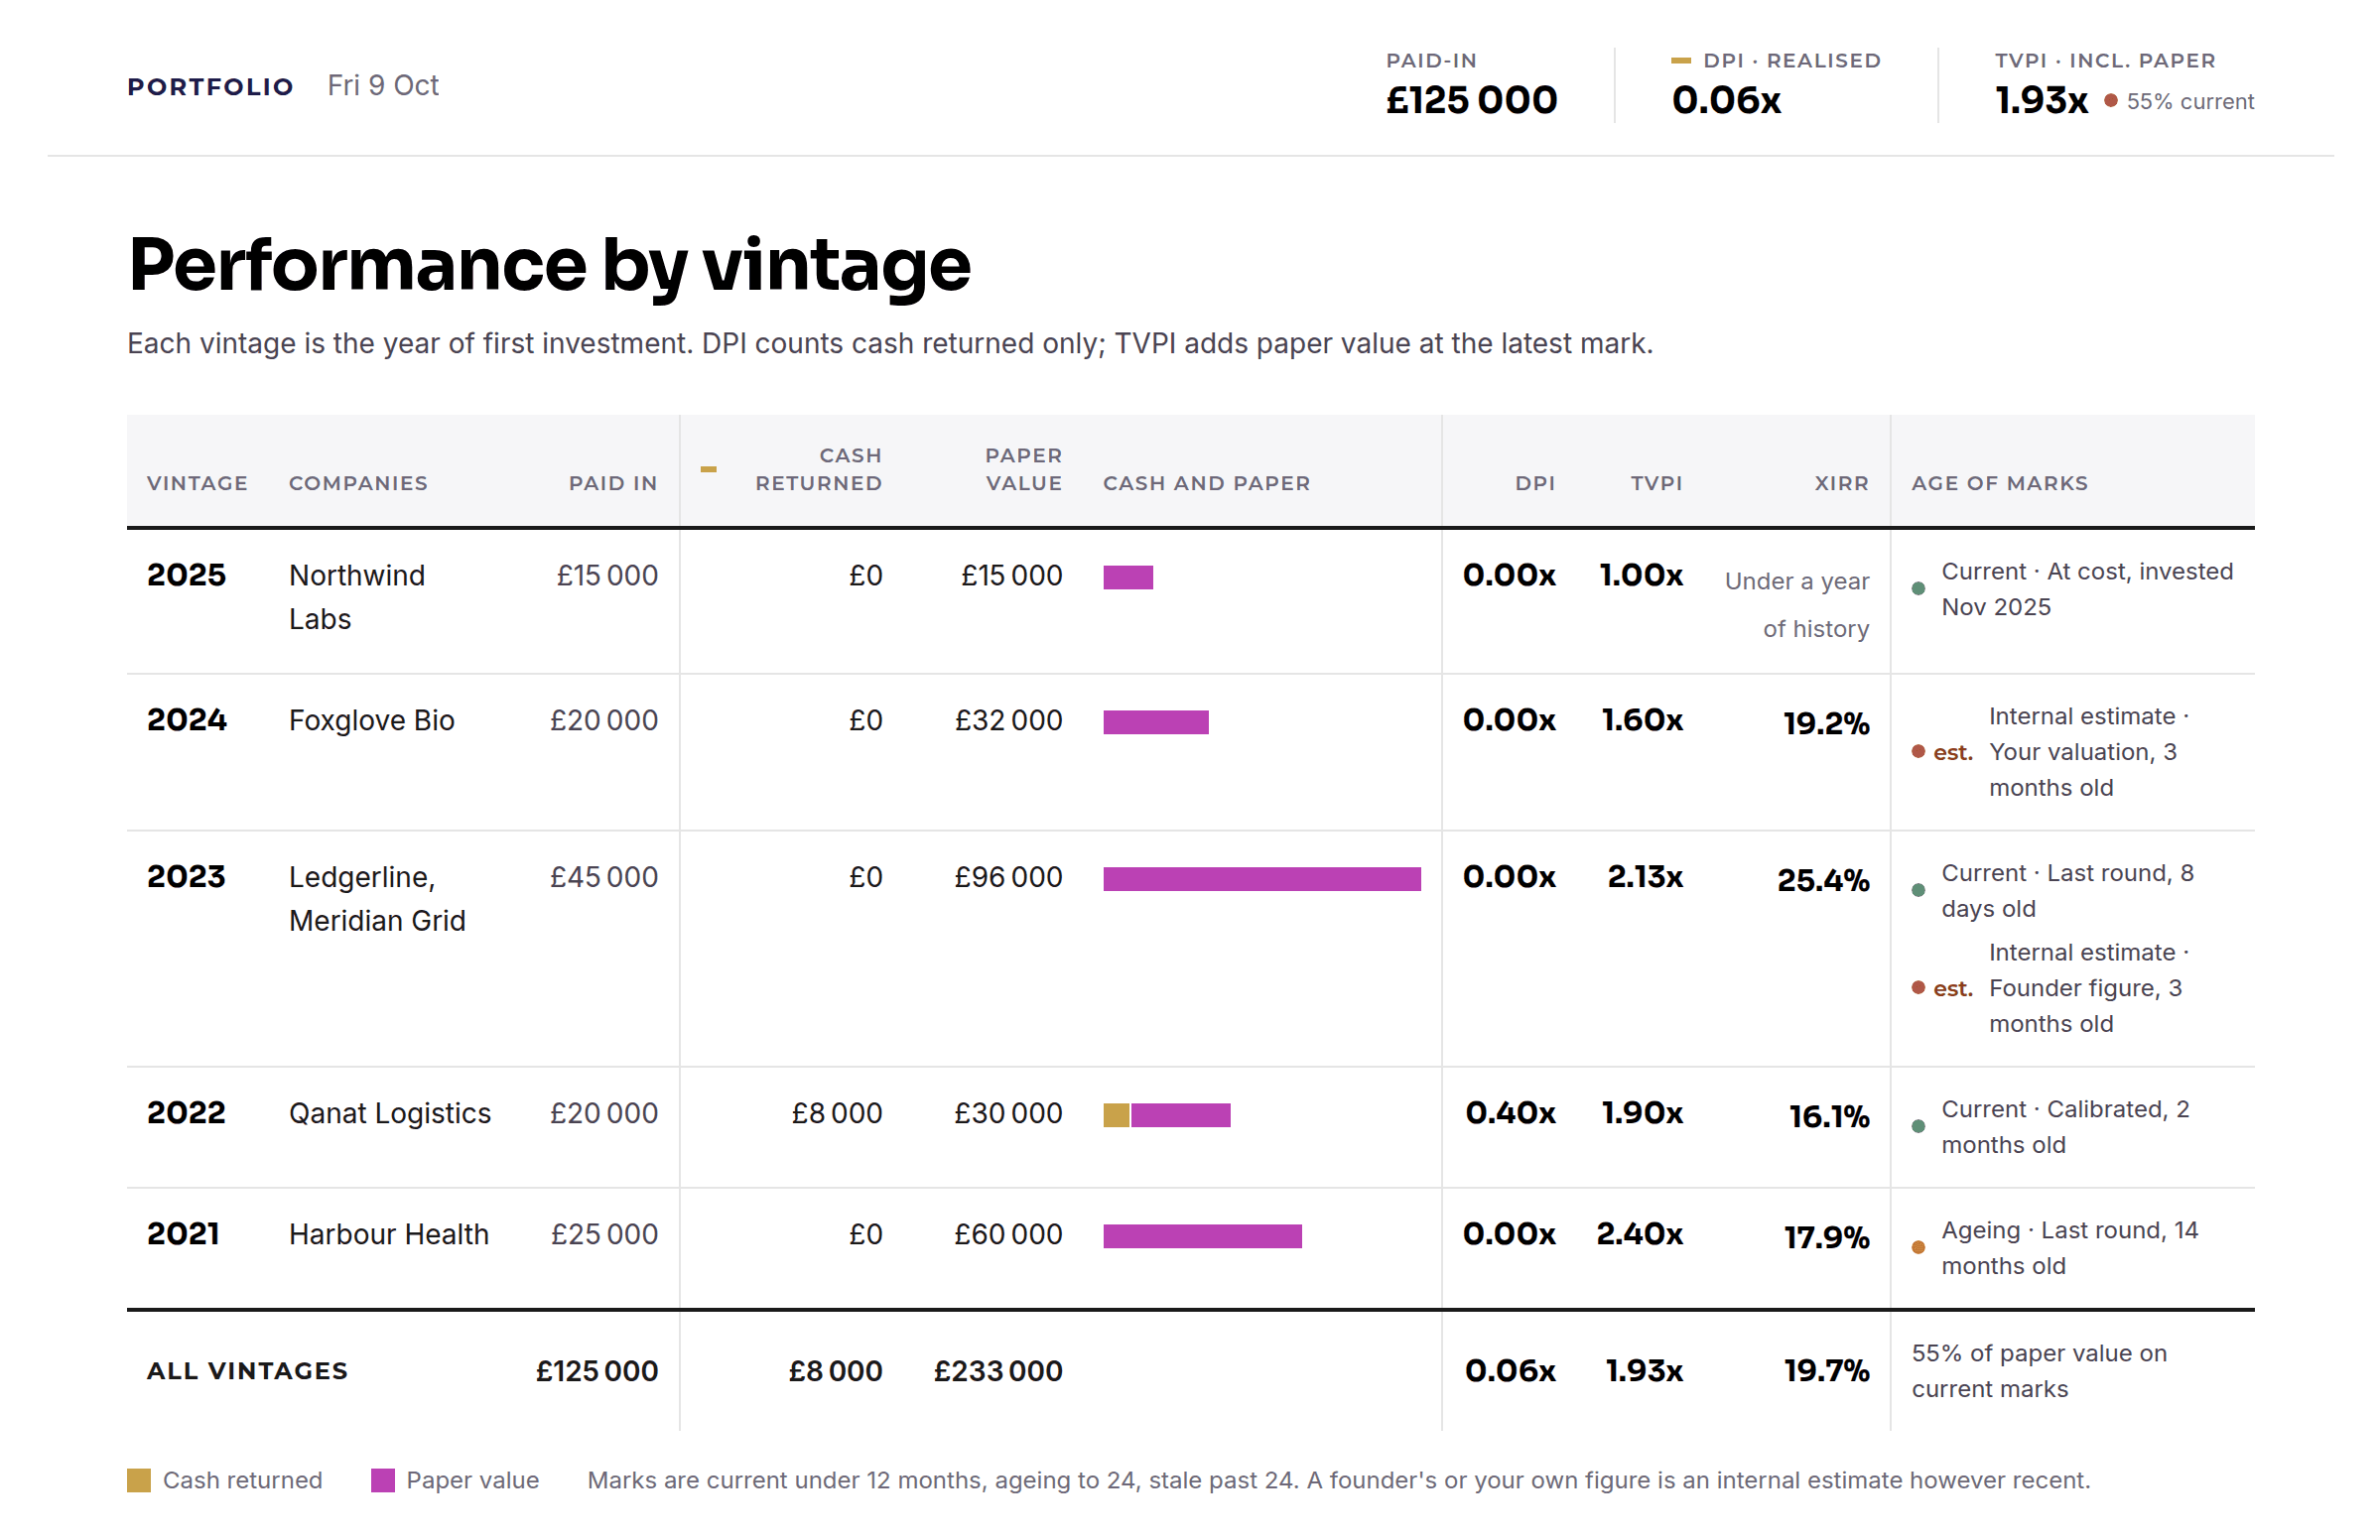The image size is (2380, 1540).
Task: Click the purple paper segment in 2022 bar
Action: [x=1181, y=1115]
